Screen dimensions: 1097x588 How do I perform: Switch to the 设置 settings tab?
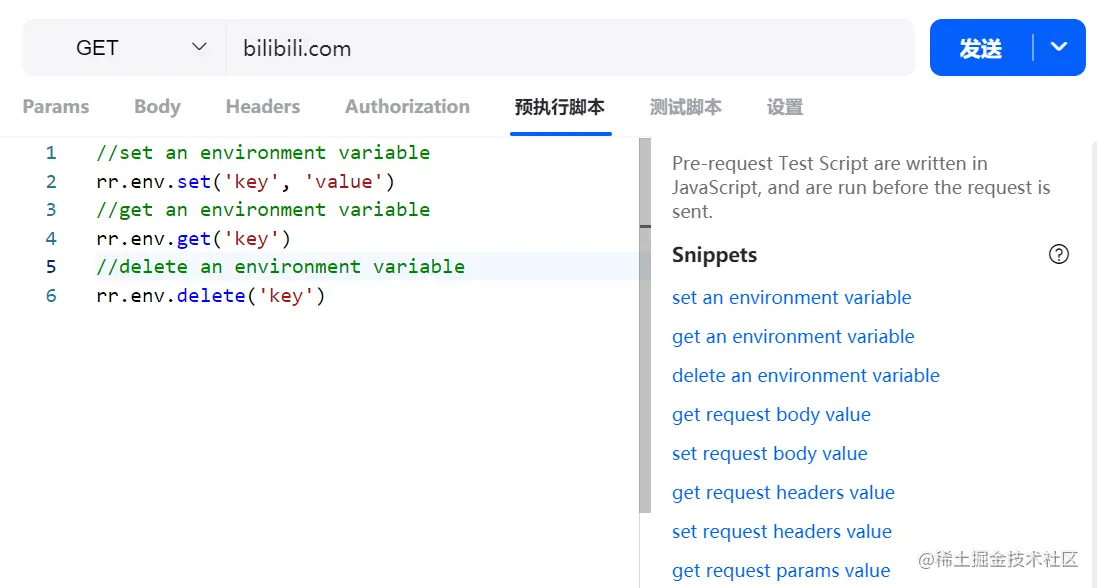(x=785, y=107)
